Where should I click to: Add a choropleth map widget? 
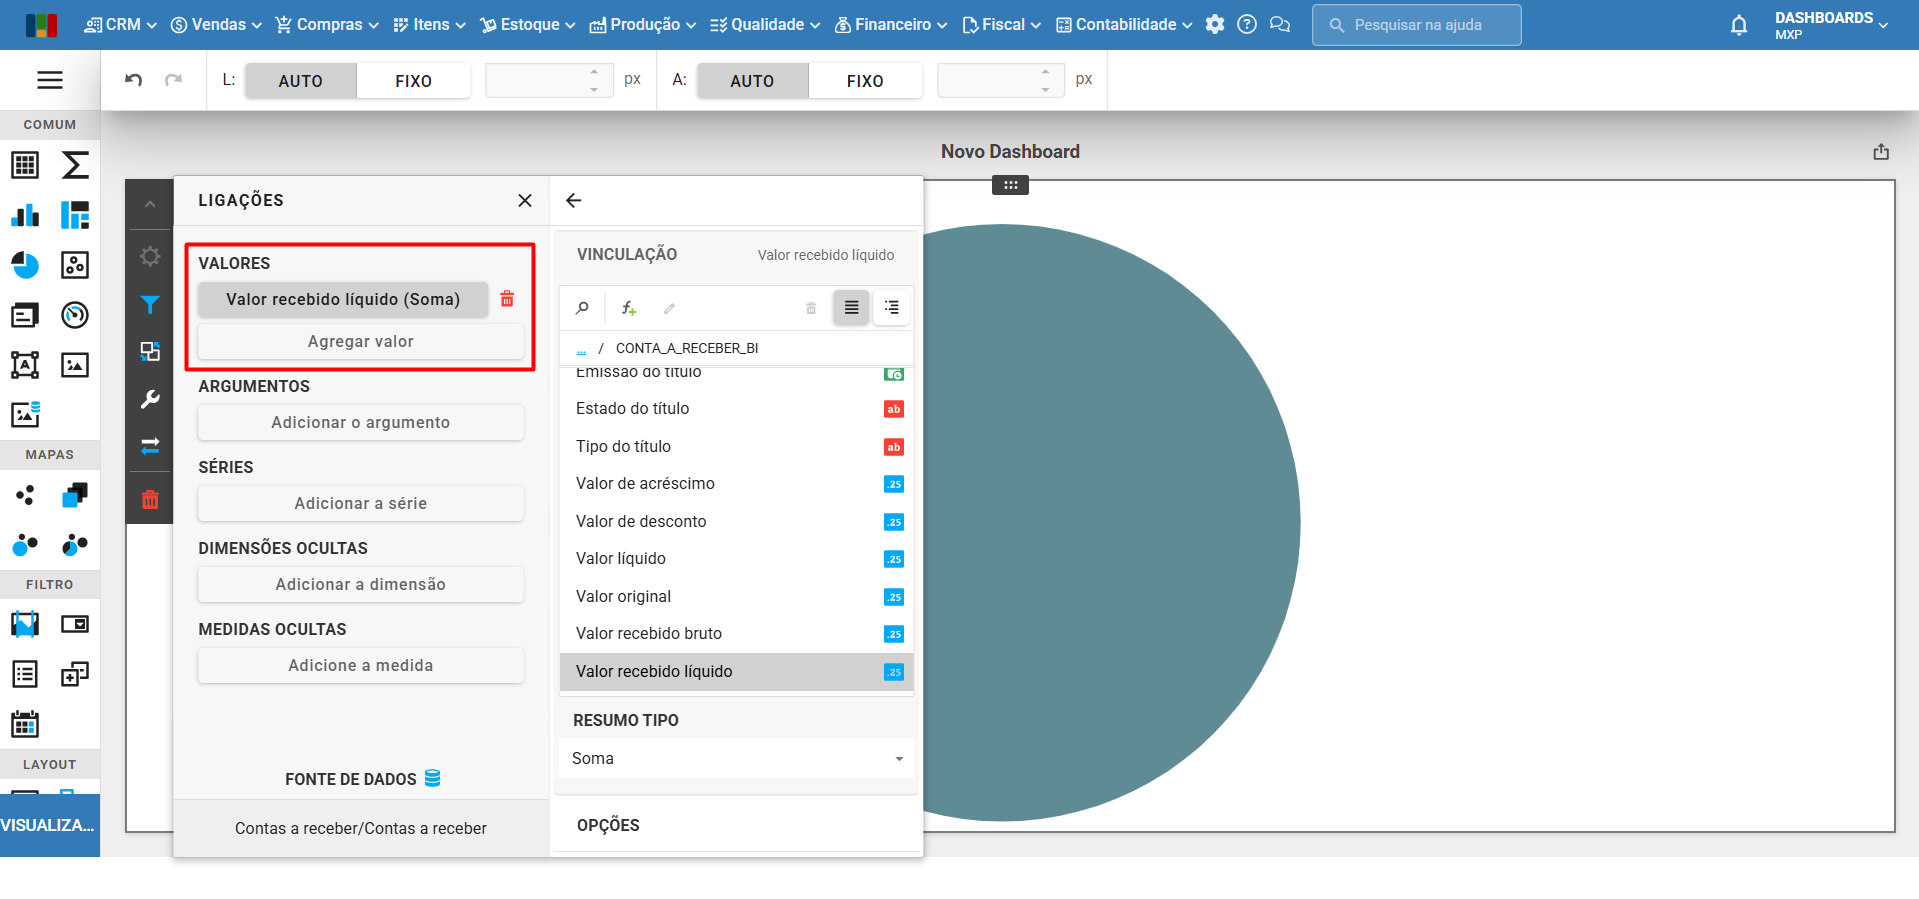tap(75, 495)
